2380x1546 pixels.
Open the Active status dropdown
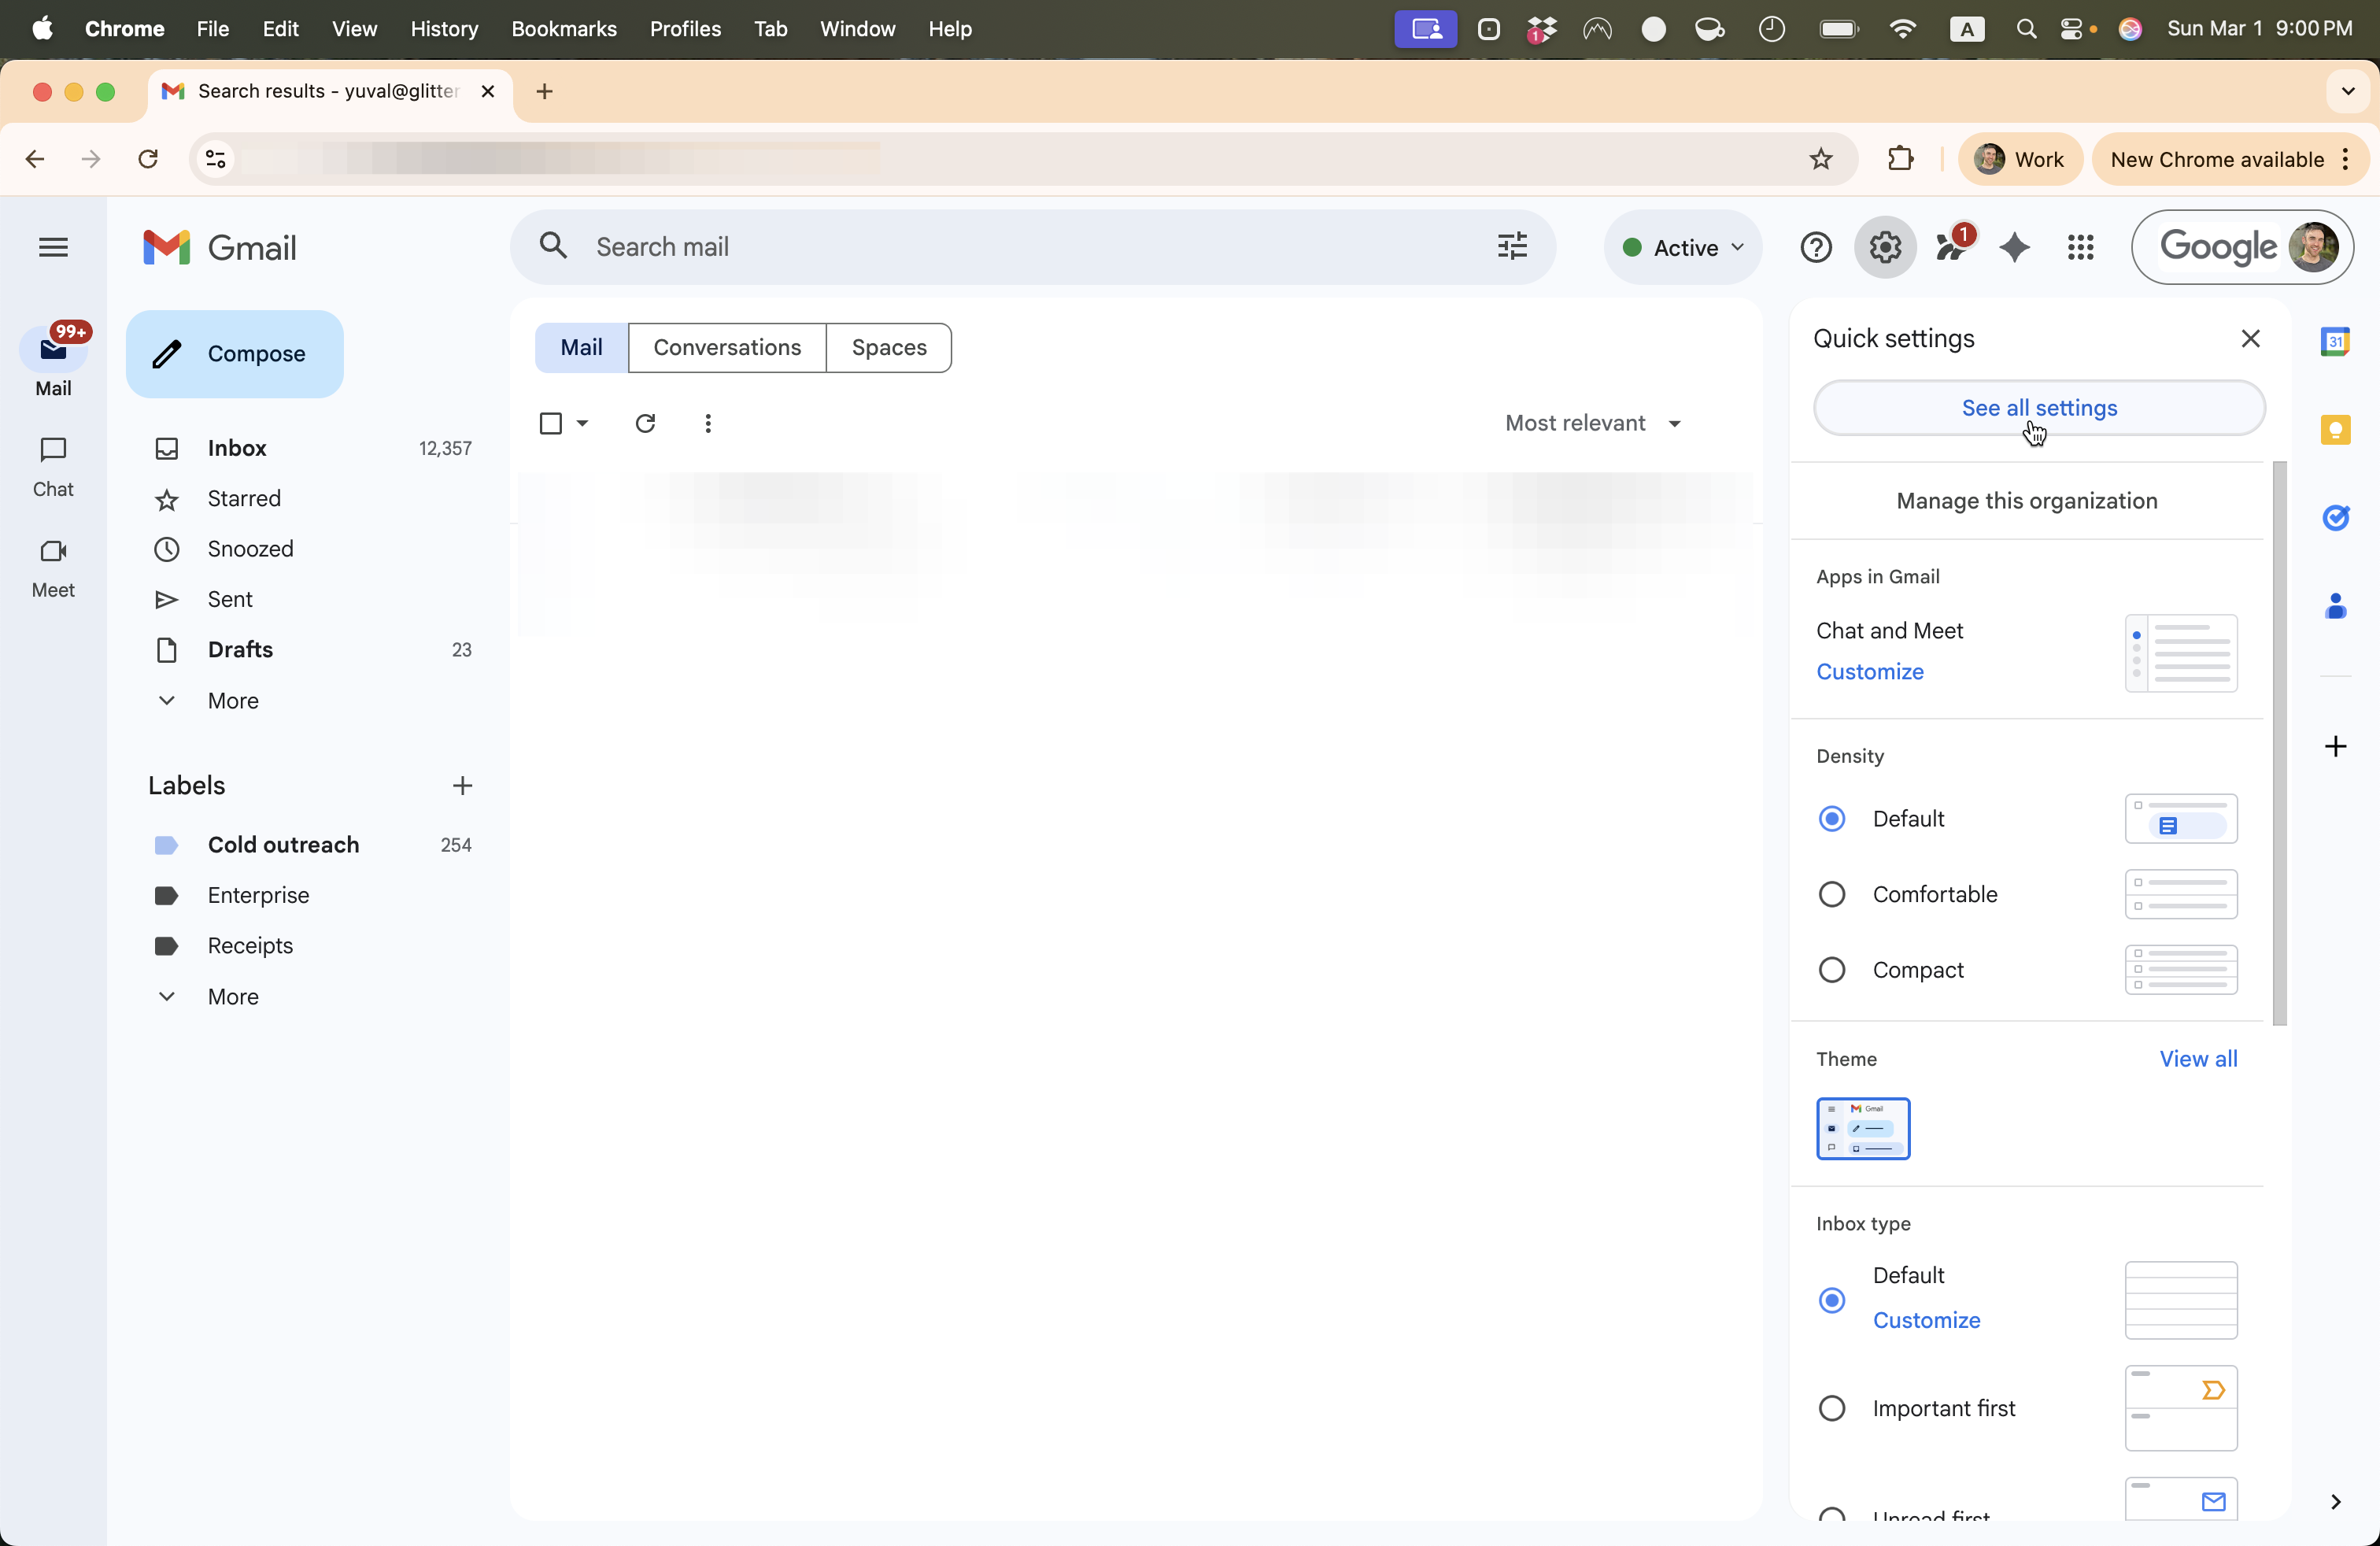coord(1683,247)
